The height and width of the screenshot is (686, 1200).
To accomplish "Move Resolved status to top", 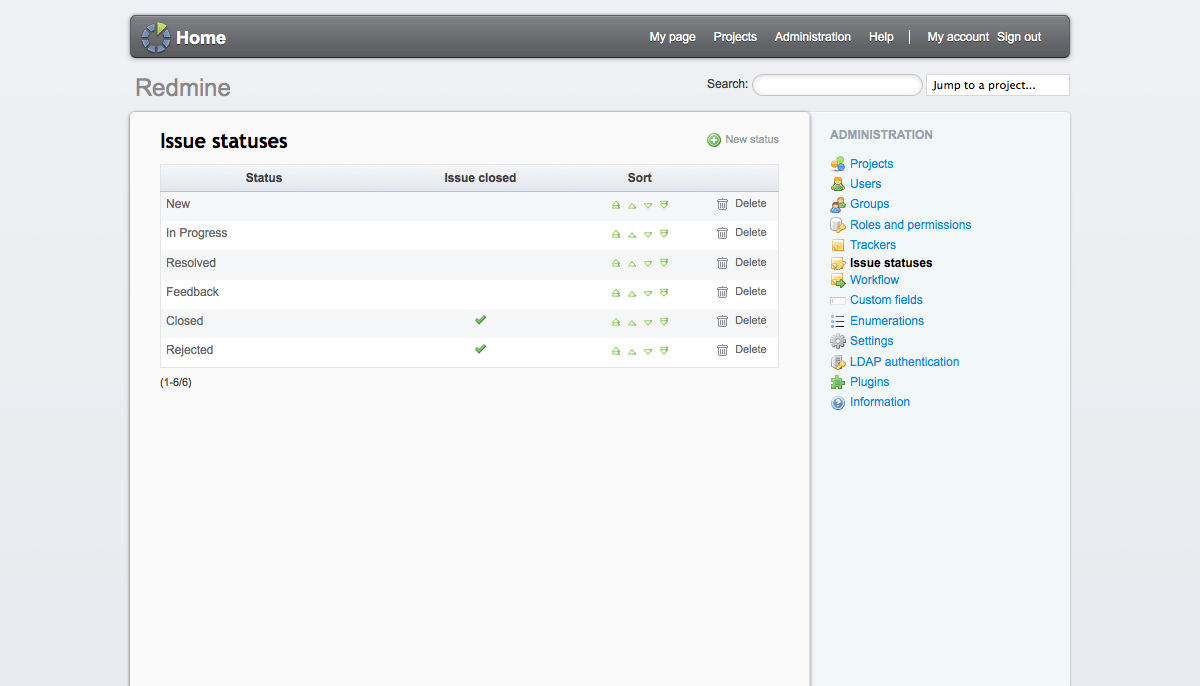I will [x=616, y=264].
